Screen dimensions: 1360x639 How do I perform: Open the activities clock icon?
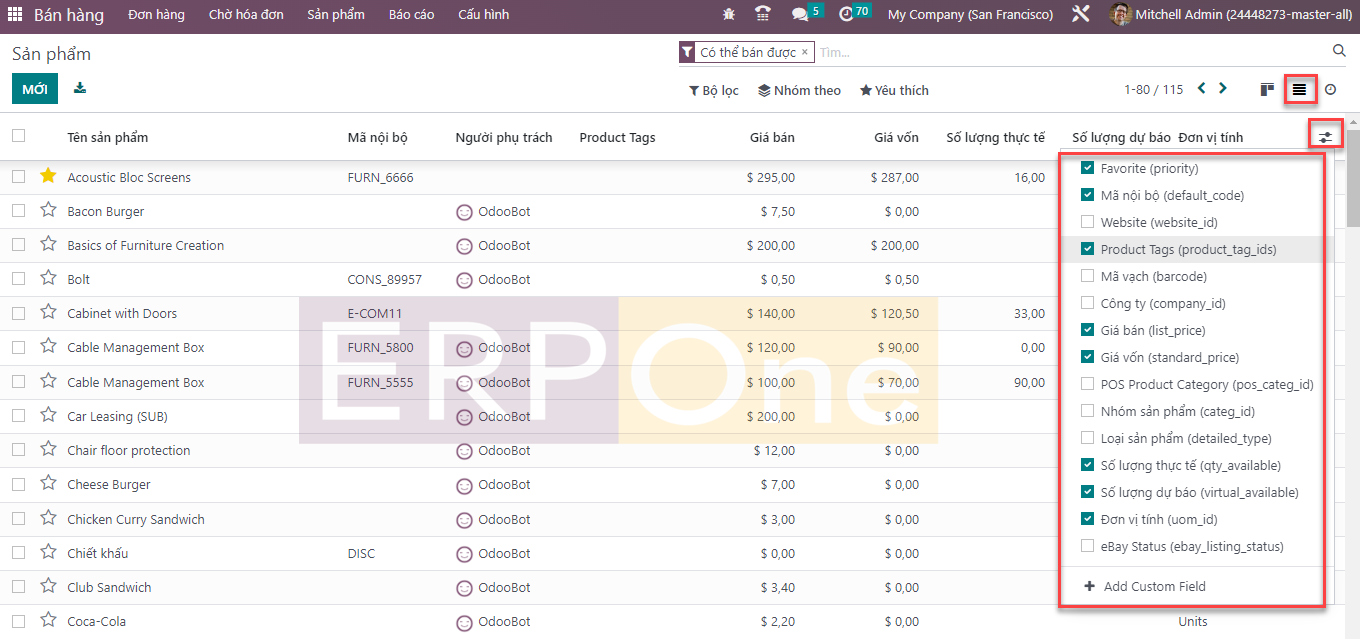[x=847, y=15]
